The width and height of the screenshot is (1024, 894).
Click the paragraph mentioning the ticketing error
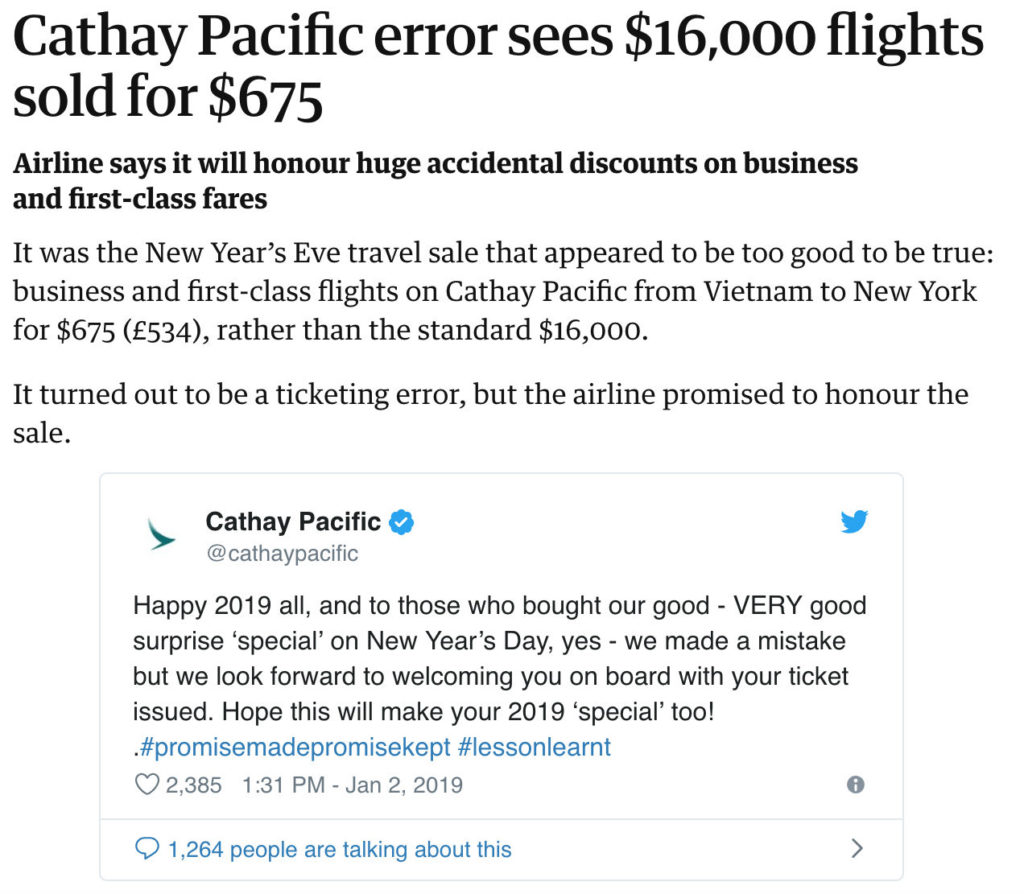coord(490,413)
